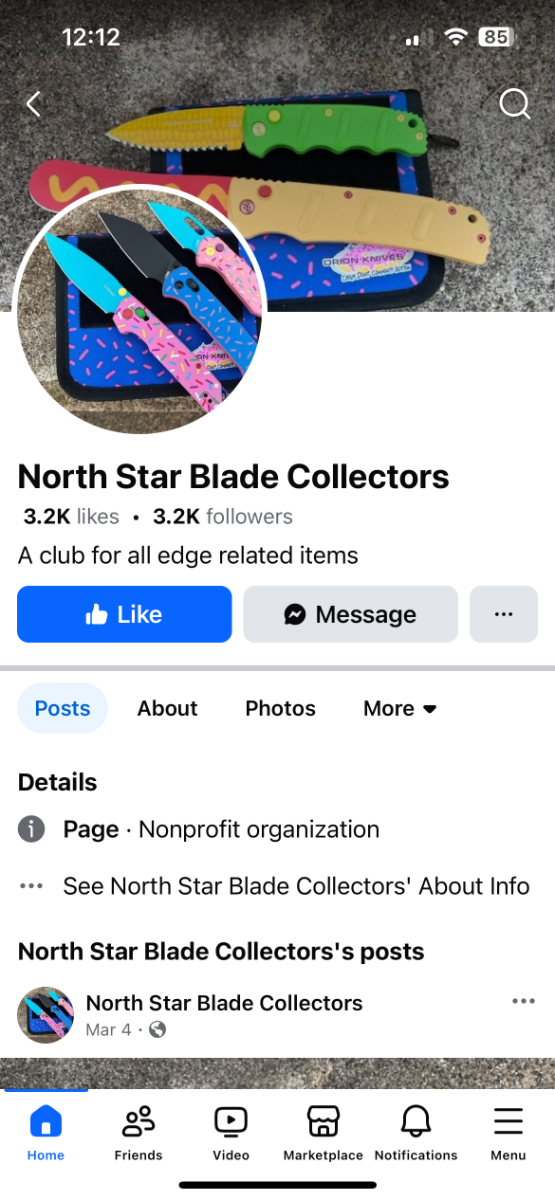Switch to the Photos tab
Viewport: 555px width, 1200px height.
pos(280,708)
